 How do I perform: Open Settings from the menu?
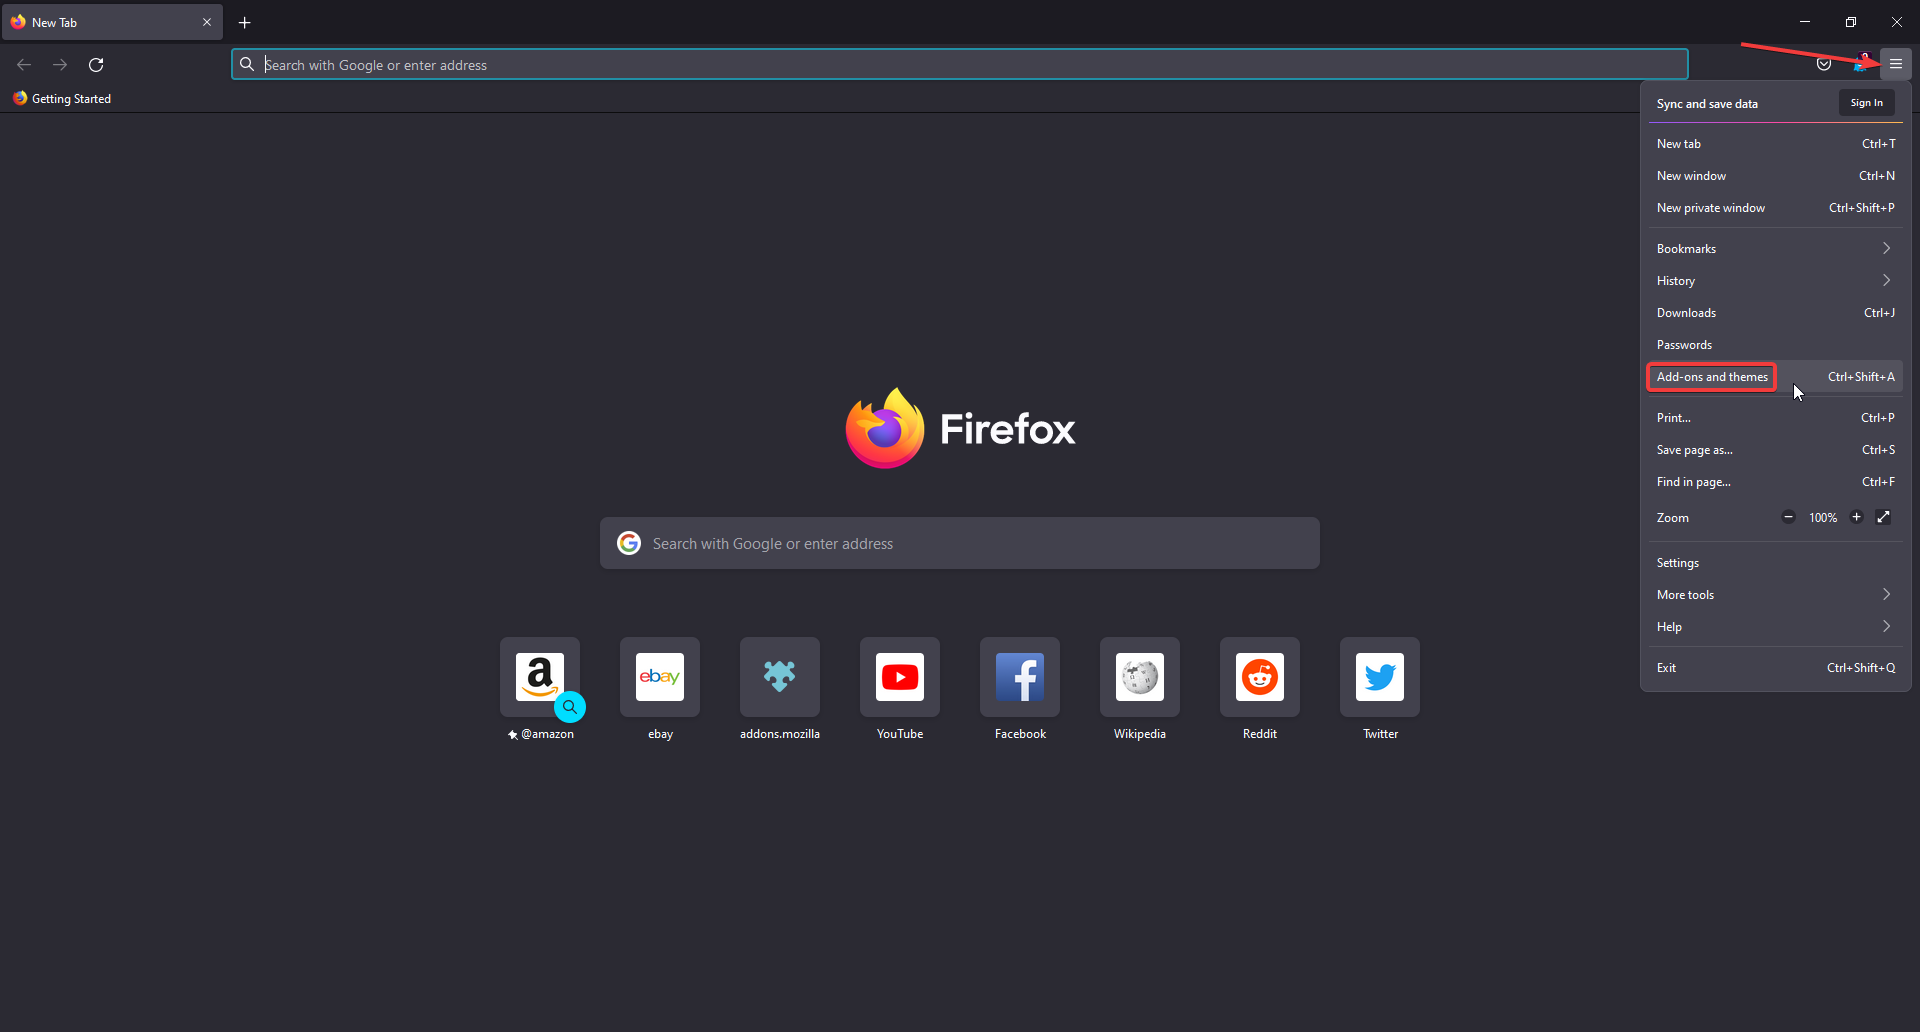pos(1775,563)
